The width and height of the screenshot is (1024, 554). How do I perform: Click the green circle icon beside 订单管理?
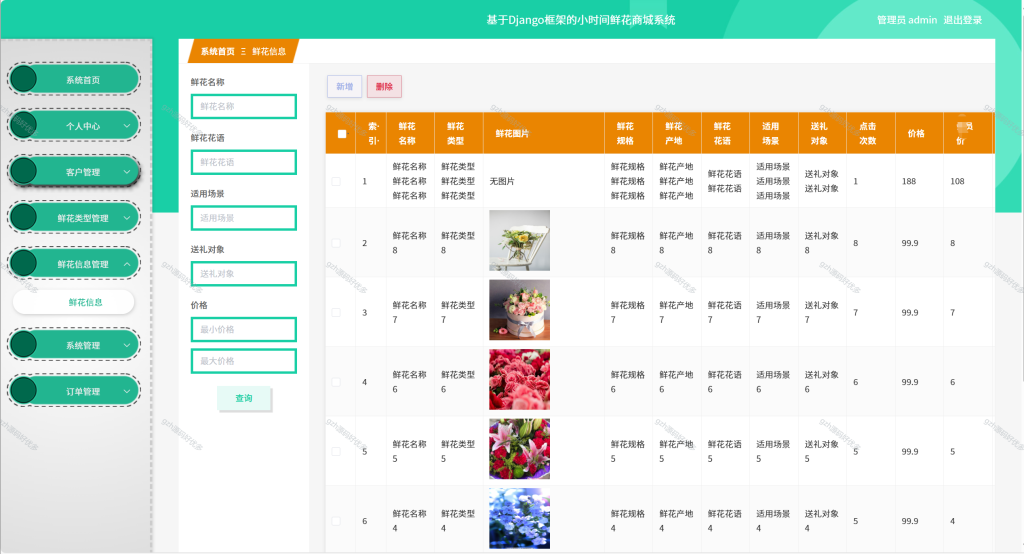[x=24, y=391]
